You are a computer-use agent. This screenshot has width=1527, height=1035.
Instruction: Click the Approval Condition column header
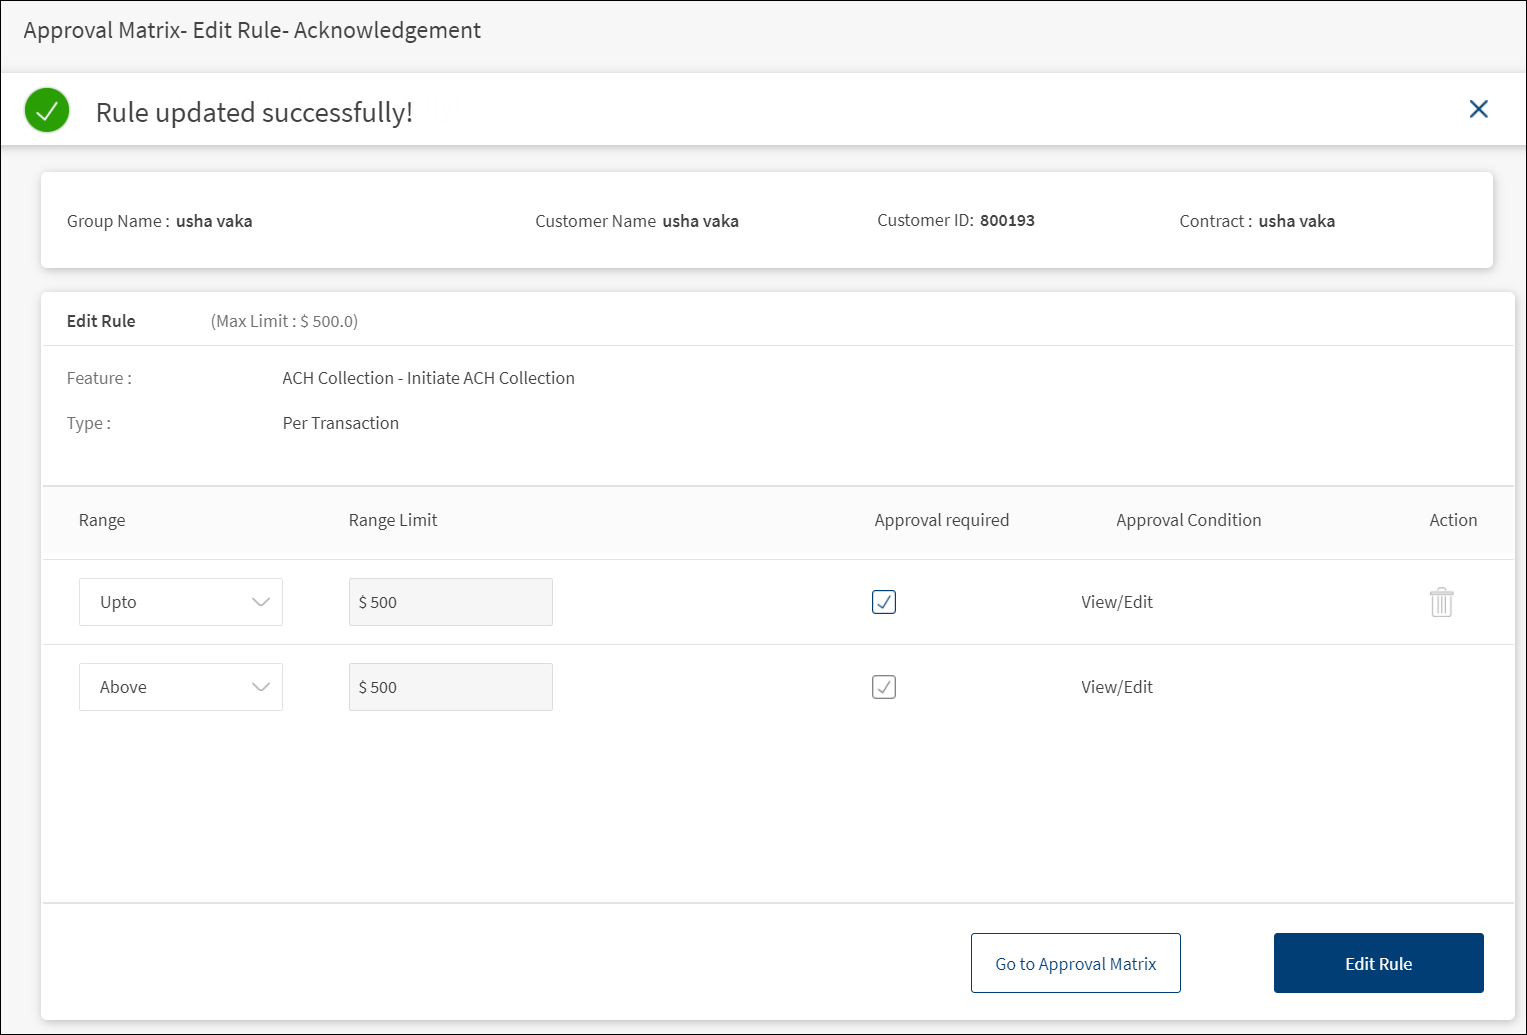click(x=1188, y=520)
